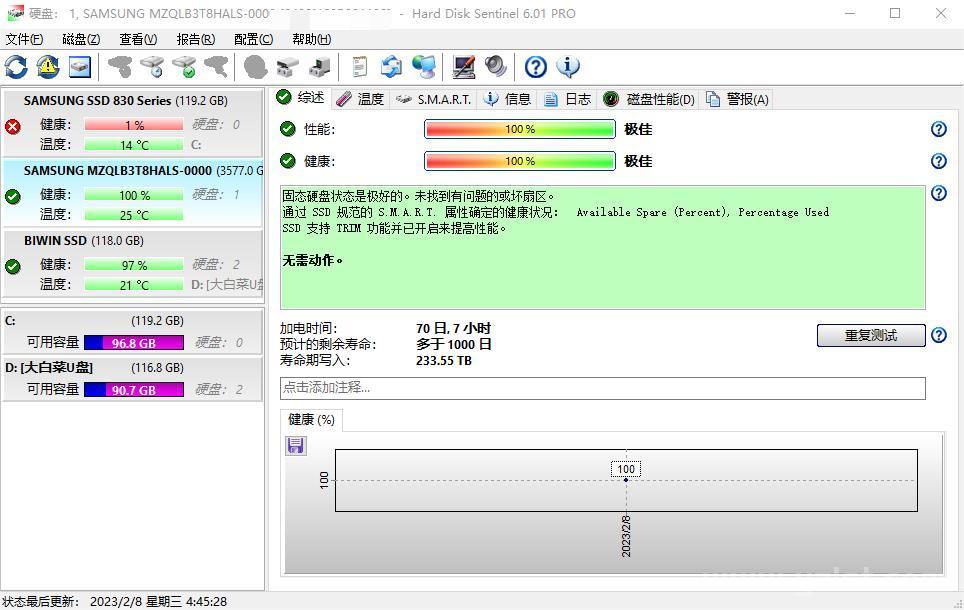Switch to the 信息 tab
The width and height of the screenshot is (964, 610).
[x=508, y=99]
